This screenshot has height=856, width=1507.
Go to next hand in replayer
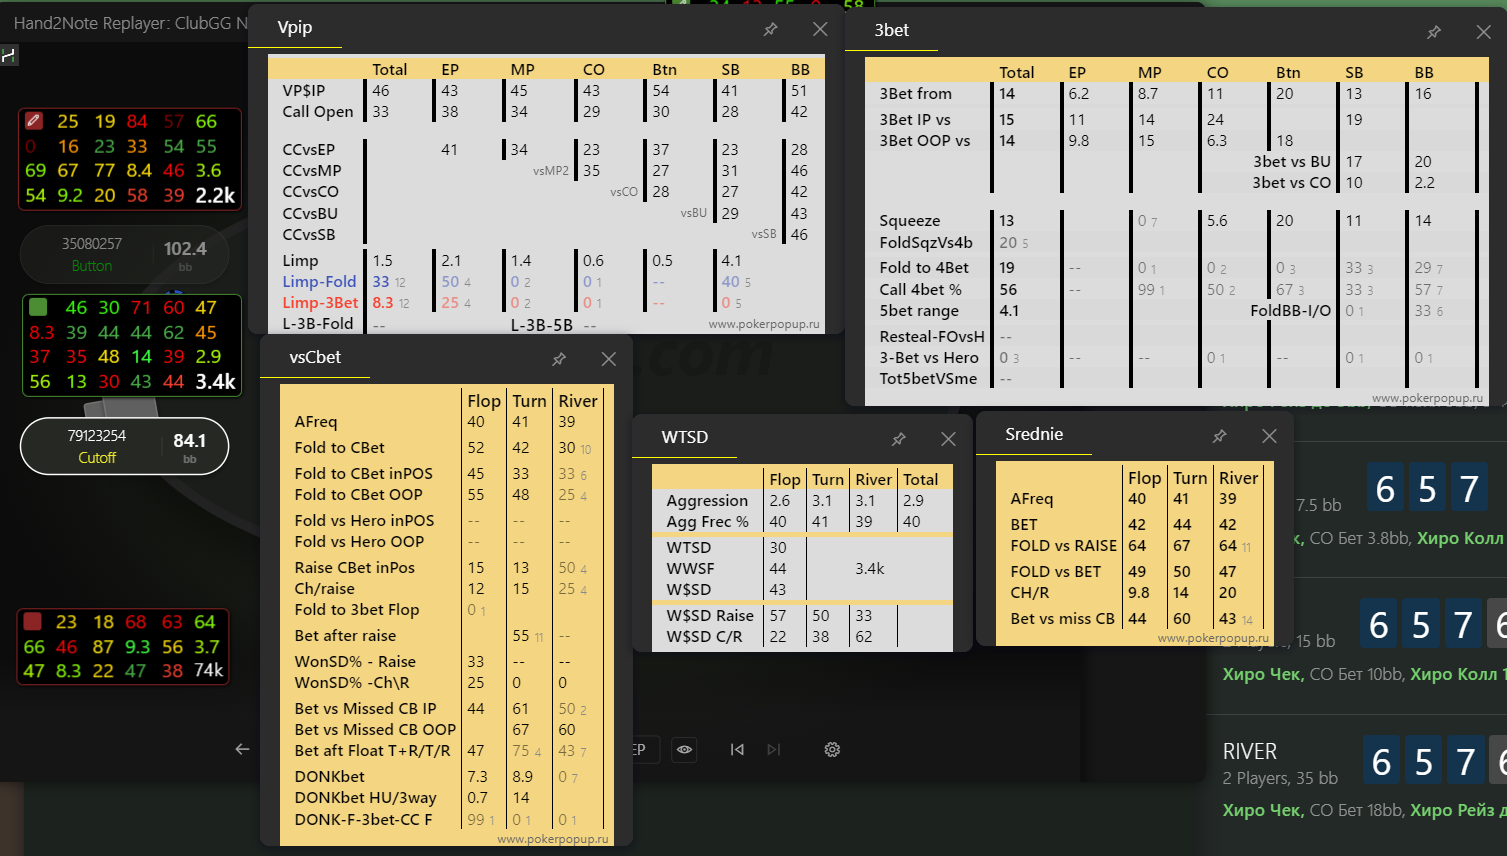[x=774, y=749]
